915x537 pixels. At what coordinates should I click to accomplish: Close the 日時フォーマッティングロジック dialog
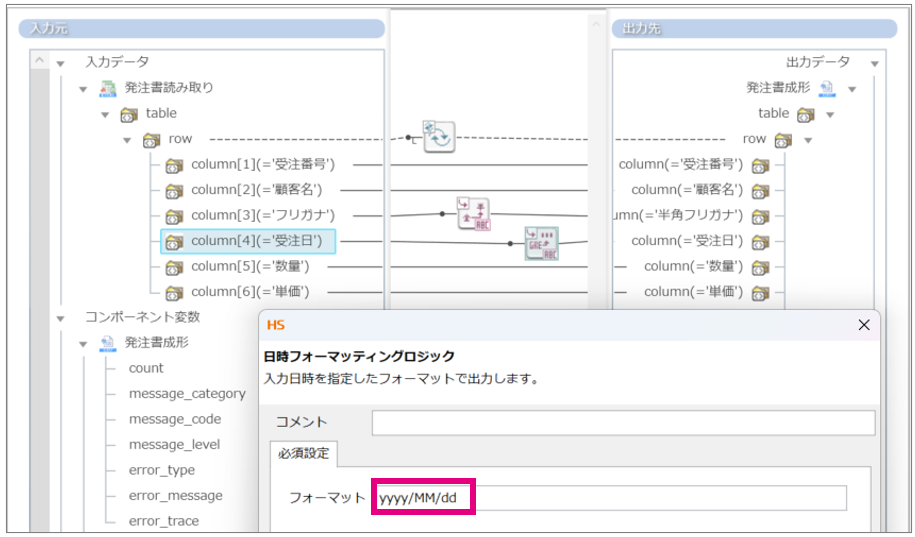click(x=864, y=325)
